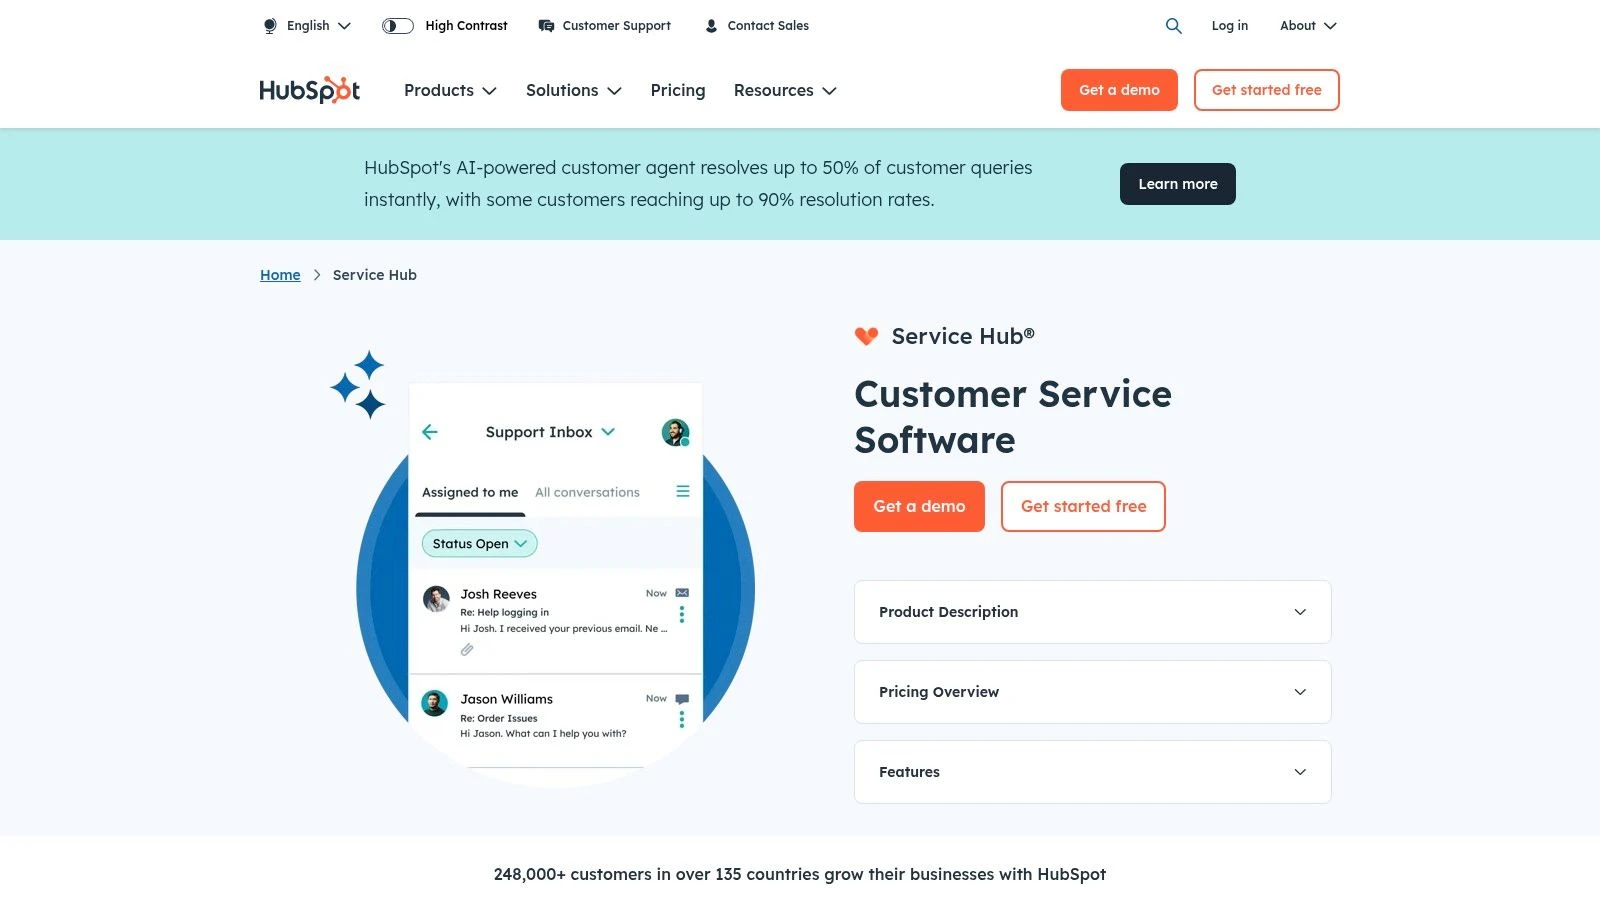Click Get started free below the heading
The height and width of the screenshot is (900, 1600).
pos(1083,506)
